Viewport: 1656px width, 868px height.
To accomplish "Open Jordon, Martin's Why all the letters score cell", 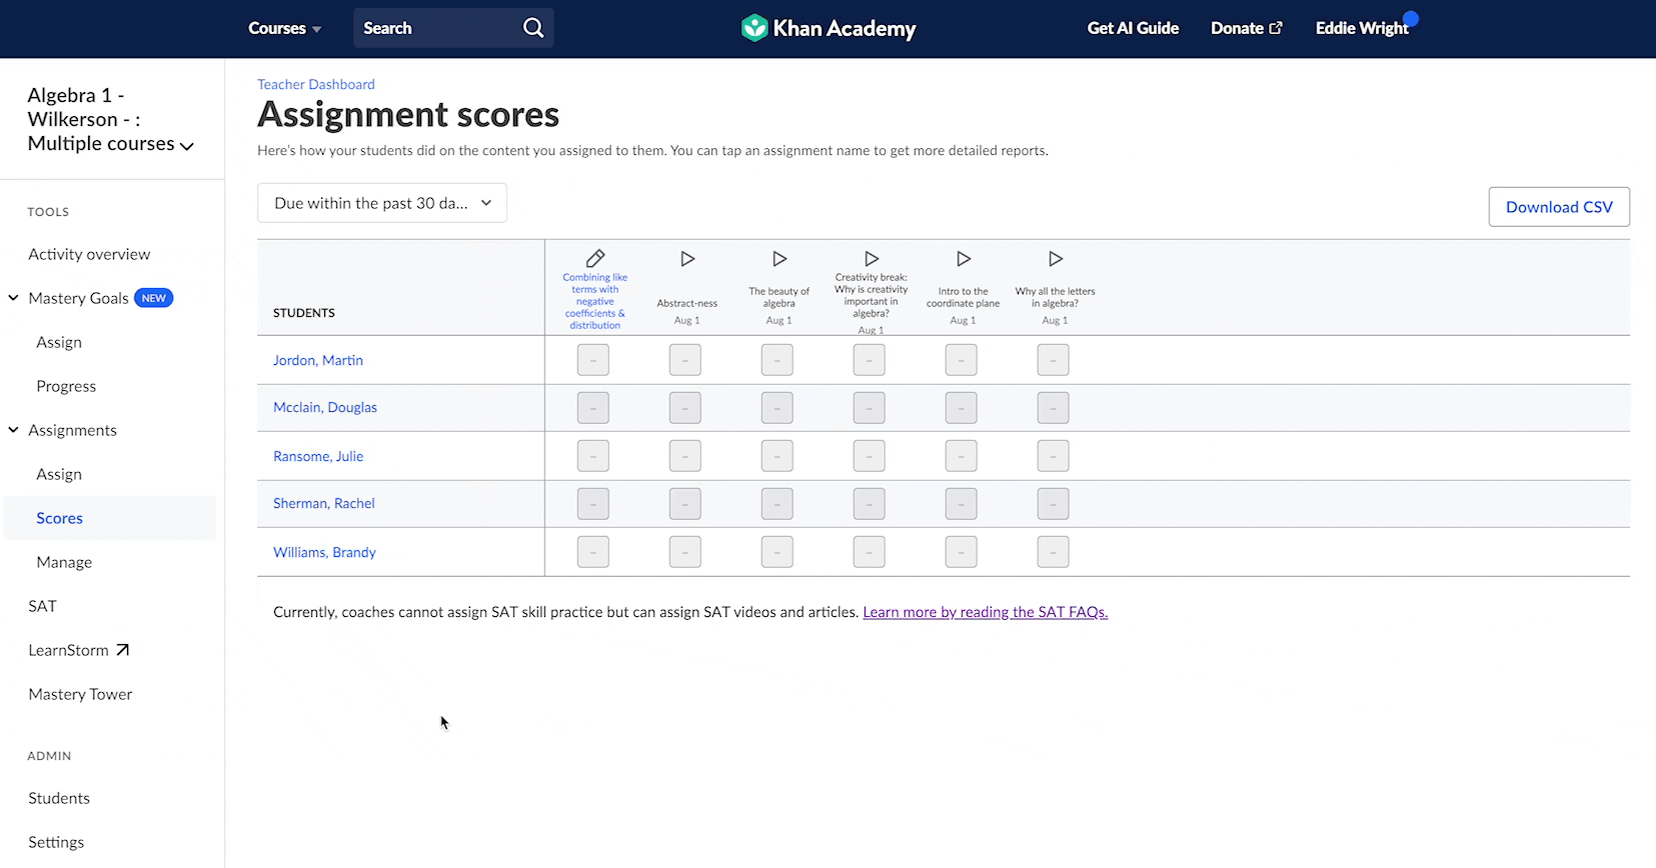I will 1053,360.
